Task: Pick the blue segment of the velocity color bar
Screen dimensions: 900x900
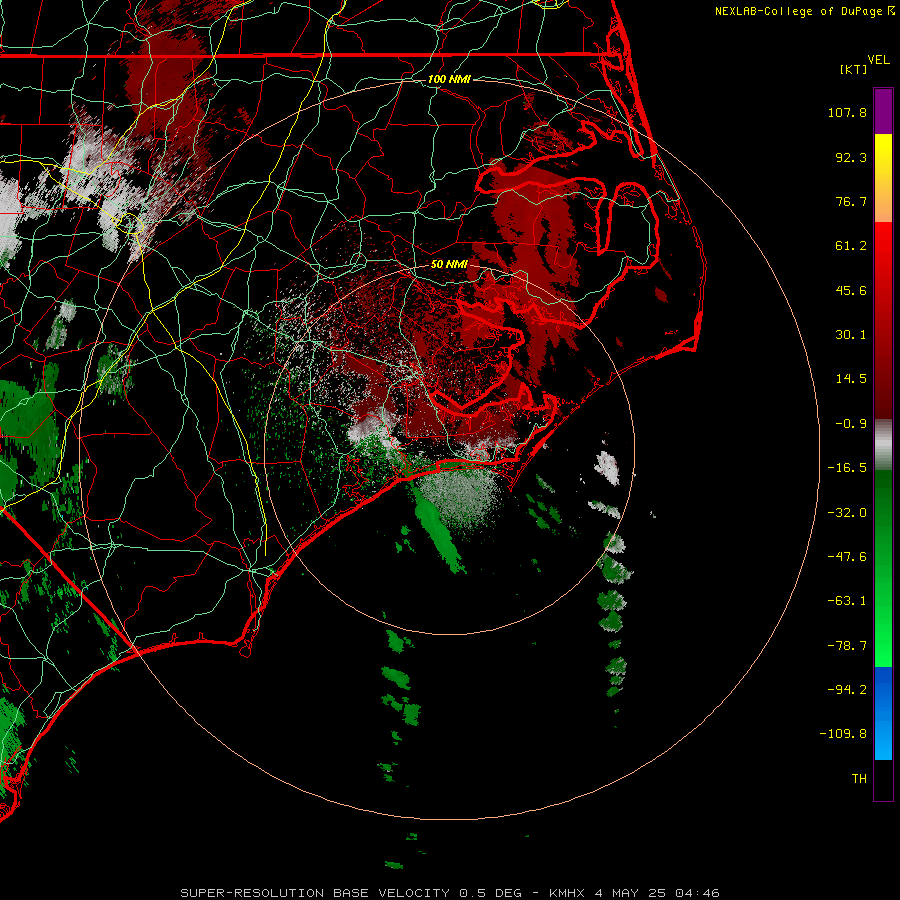Action: click(x=883, y=689)
